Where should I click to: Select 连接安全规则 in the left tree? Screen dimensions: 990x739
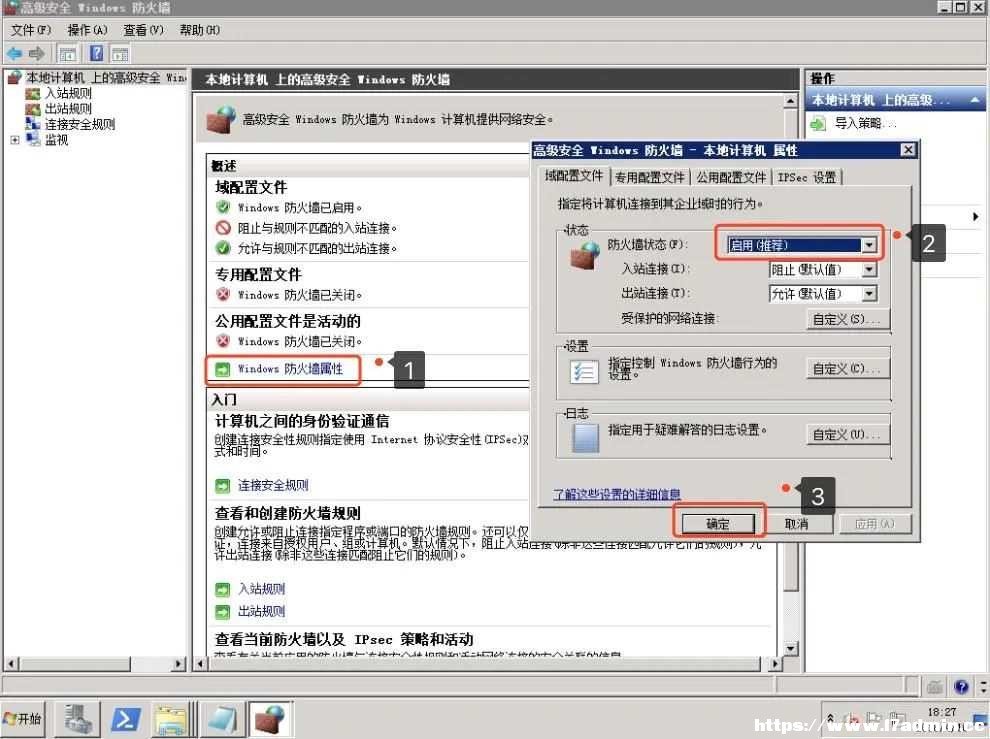(80, 124)
